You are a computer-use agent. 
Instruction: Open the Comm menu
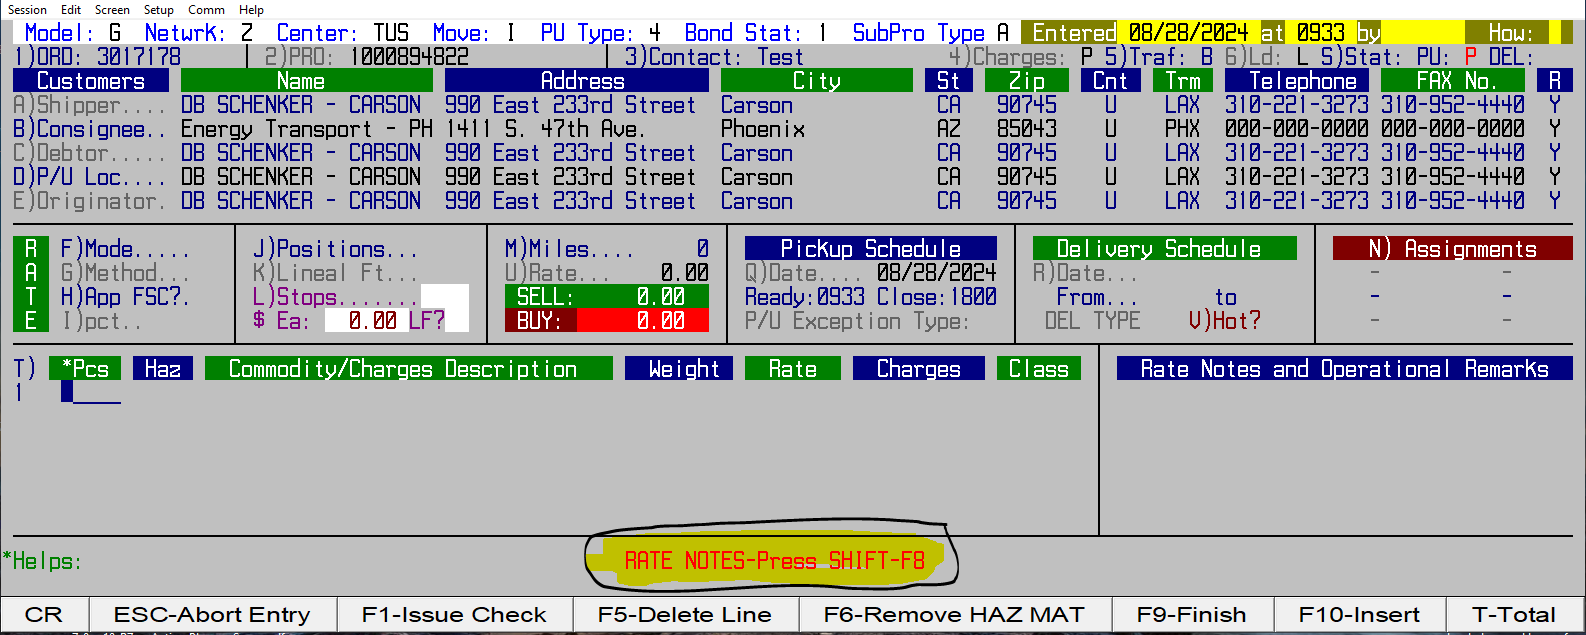(x=206, y=10)
